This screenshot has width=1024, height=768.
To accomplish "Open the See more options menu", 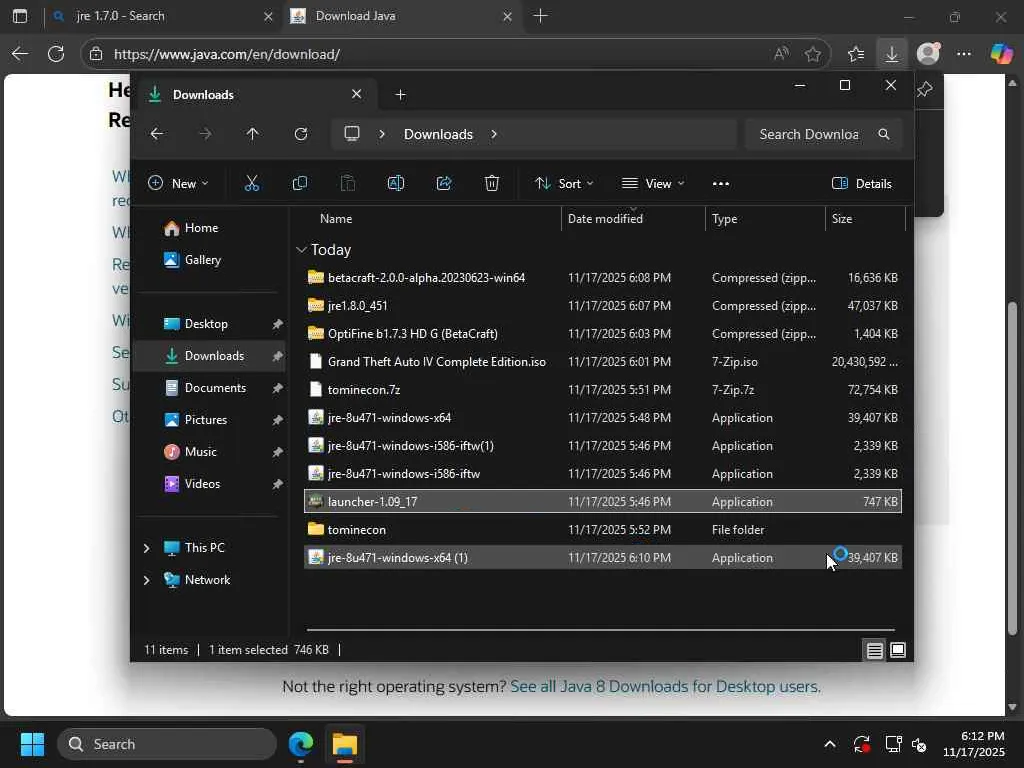I will pyautogui.click(x=720, y=183).
